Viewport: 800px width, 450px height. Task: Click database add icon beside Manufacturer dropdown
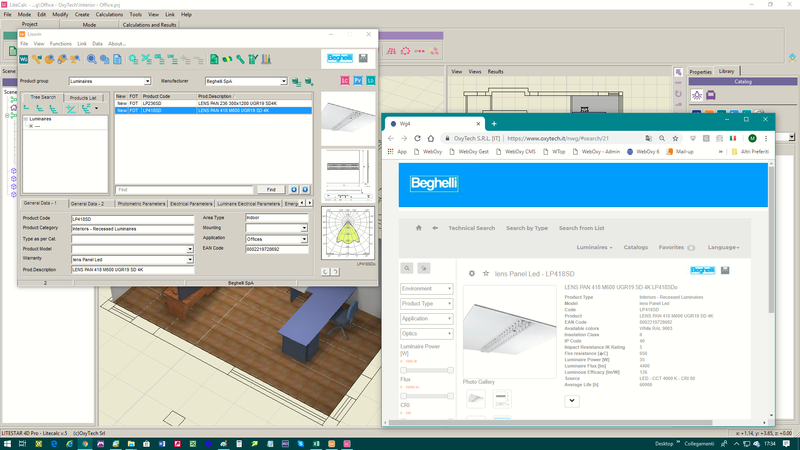309,82
